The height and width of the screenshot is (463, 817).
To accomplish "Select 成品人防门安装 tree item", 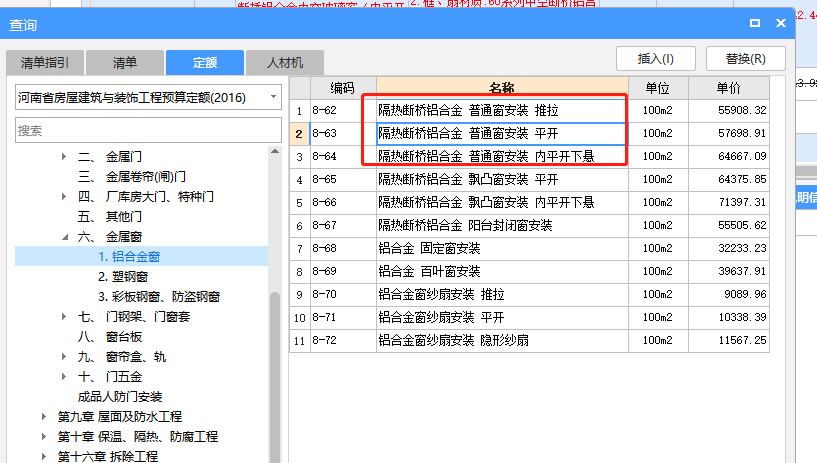I will pos(120,397).
